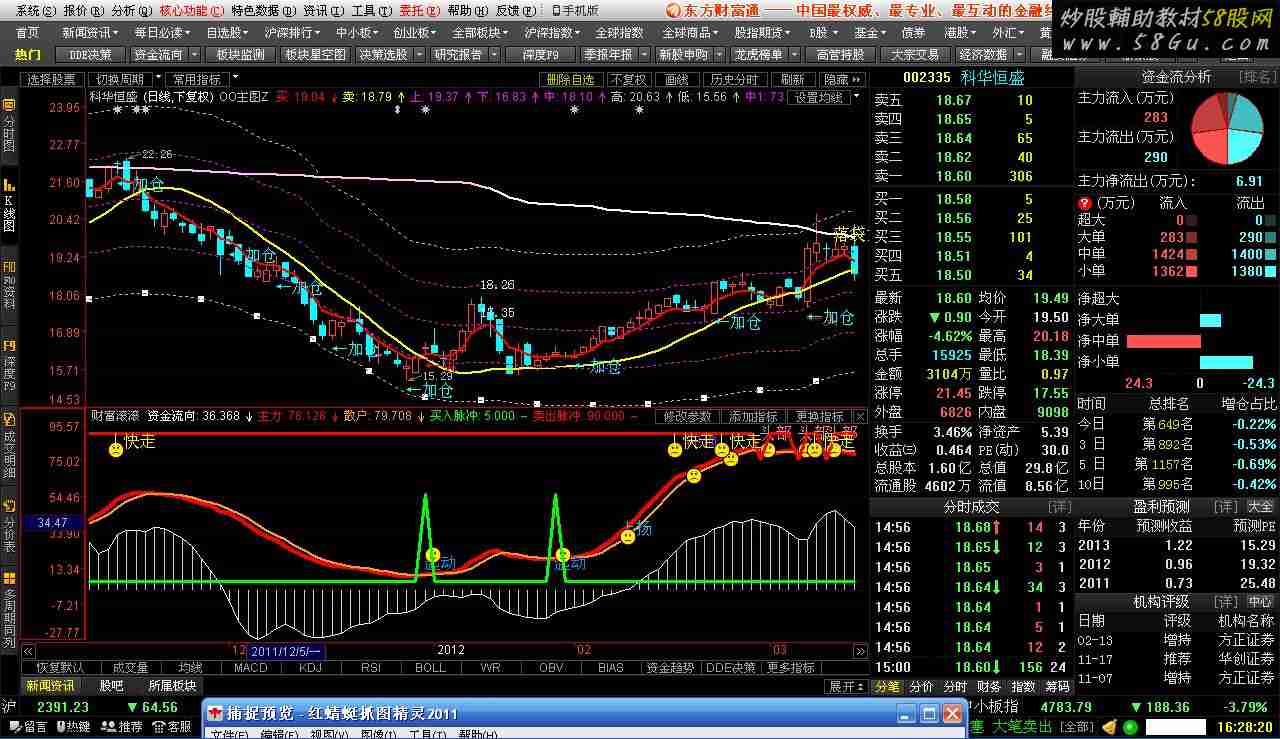Viewport: 1280px width, 739px height.
Task: Toggle 不复权 price adjustment
Action: pyautogui.click(x=629, y=79)
